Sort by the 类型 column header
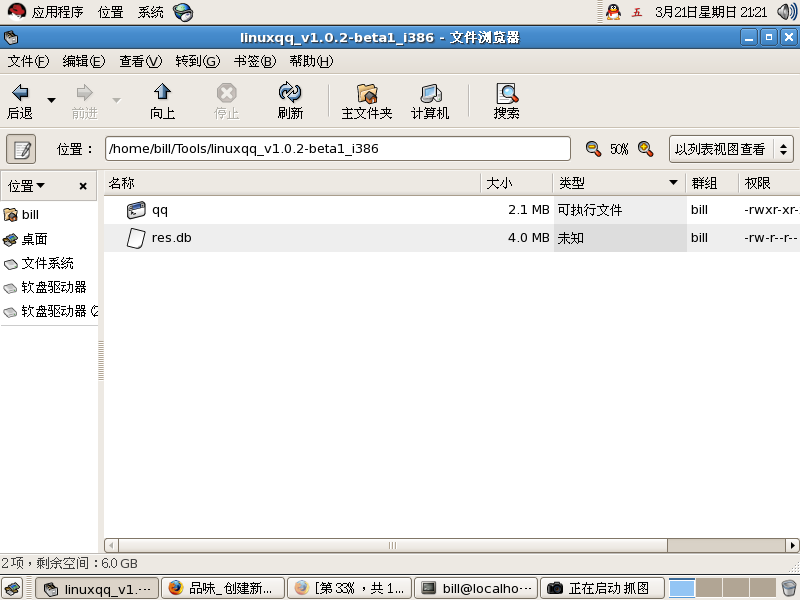800x600 pixels. [619, 183]
